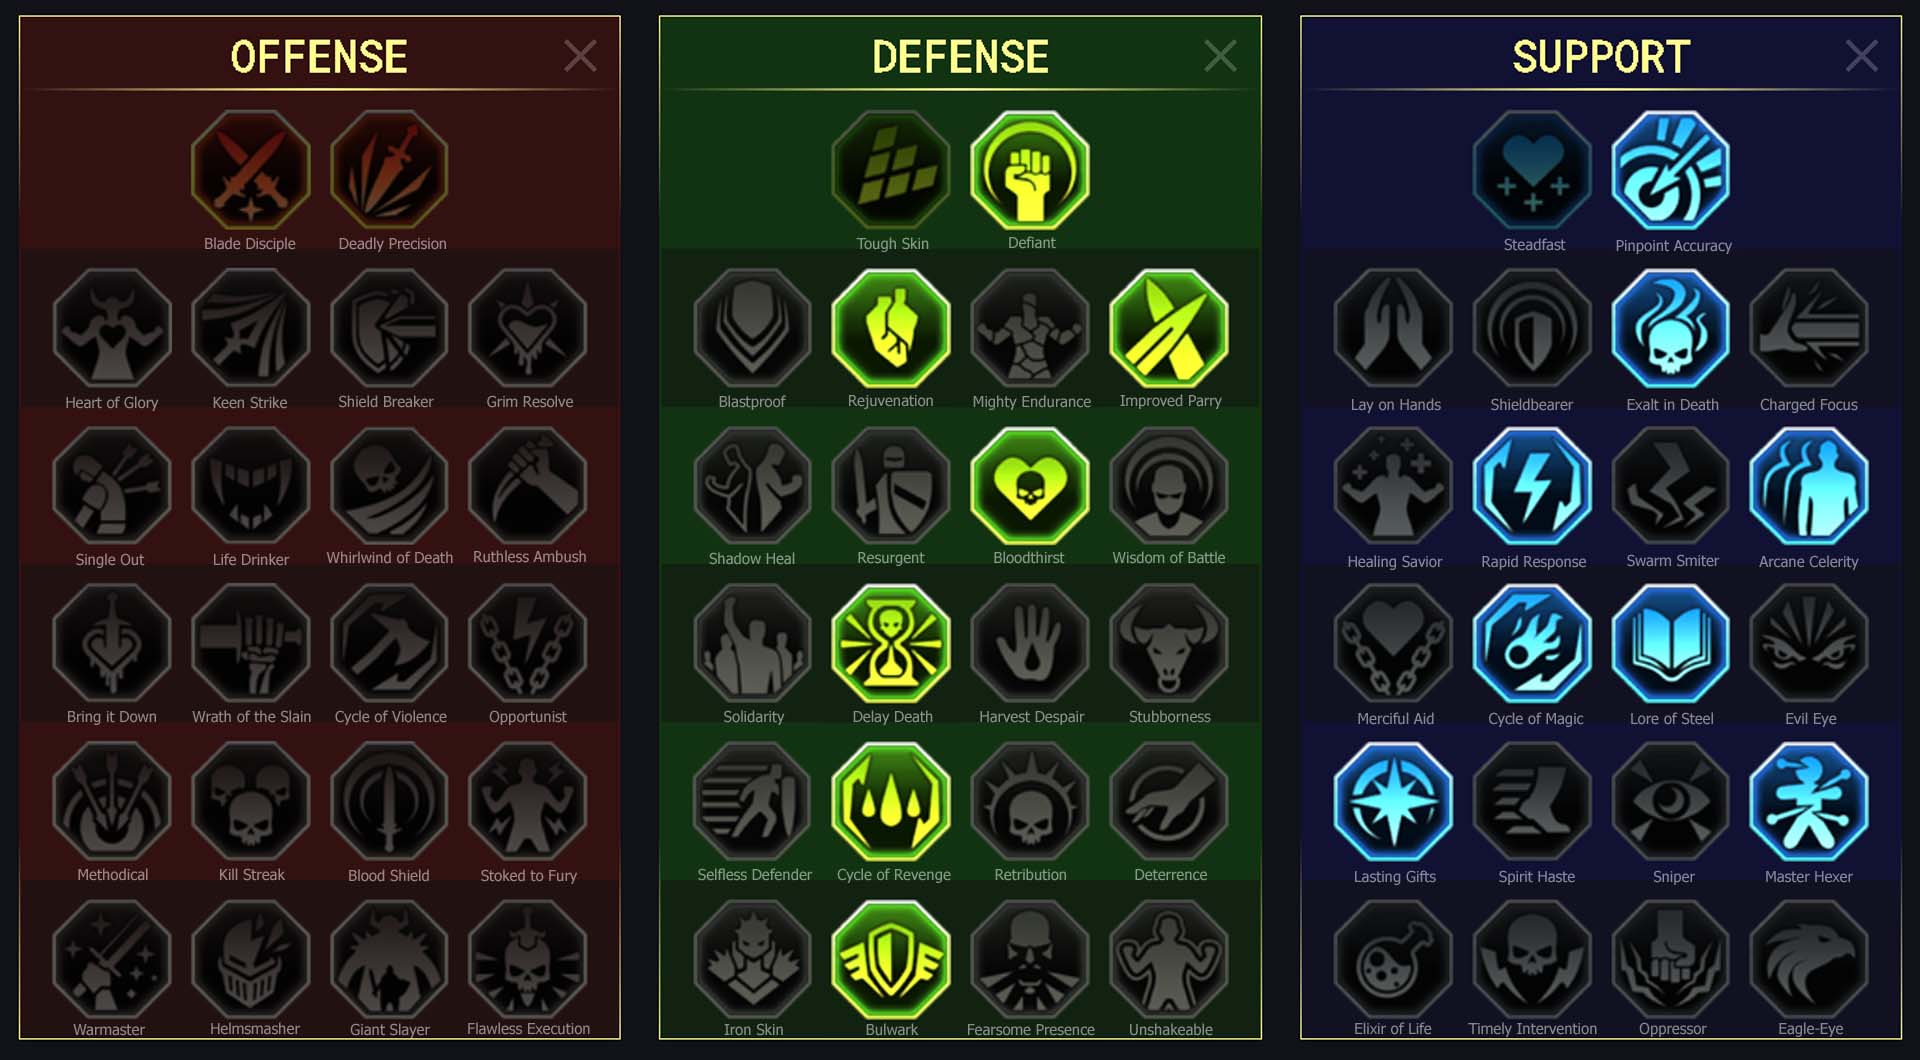The width and height of the screenshot is (1920, 1060).
Task: Select the Blade Disciple mastery icon
Action: (250, 170)
